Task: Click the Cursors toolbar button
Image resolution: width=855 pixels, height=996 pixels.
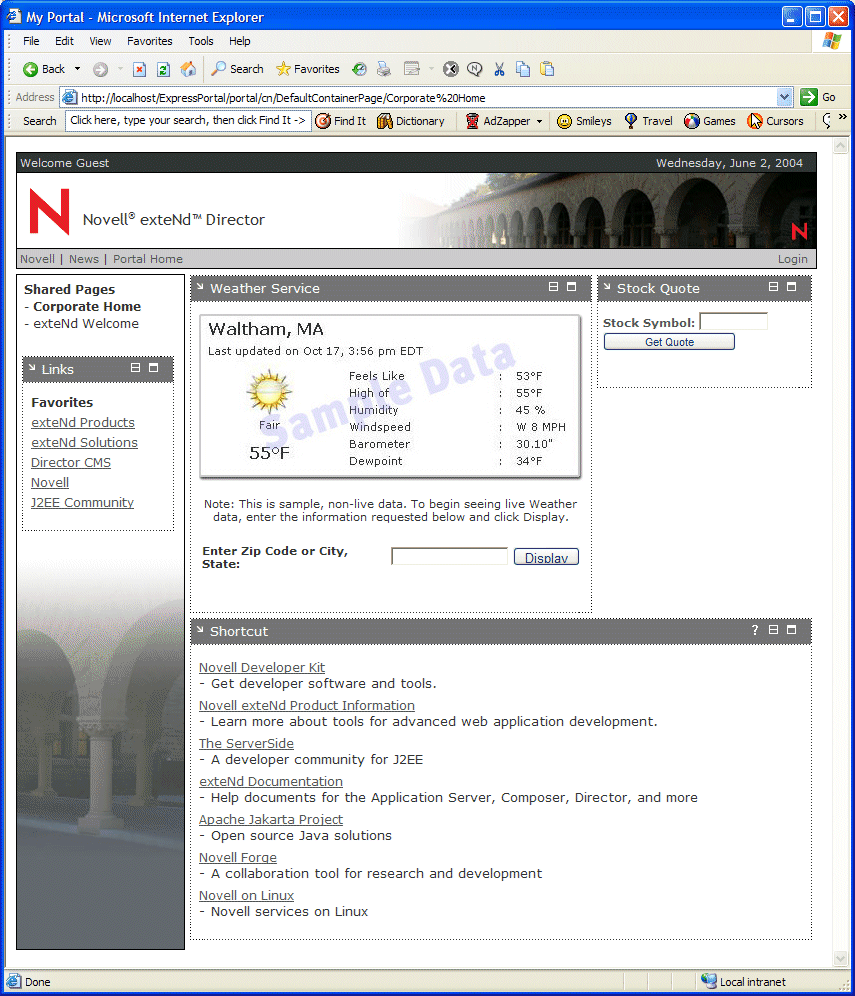Action: tap(776, 121)
